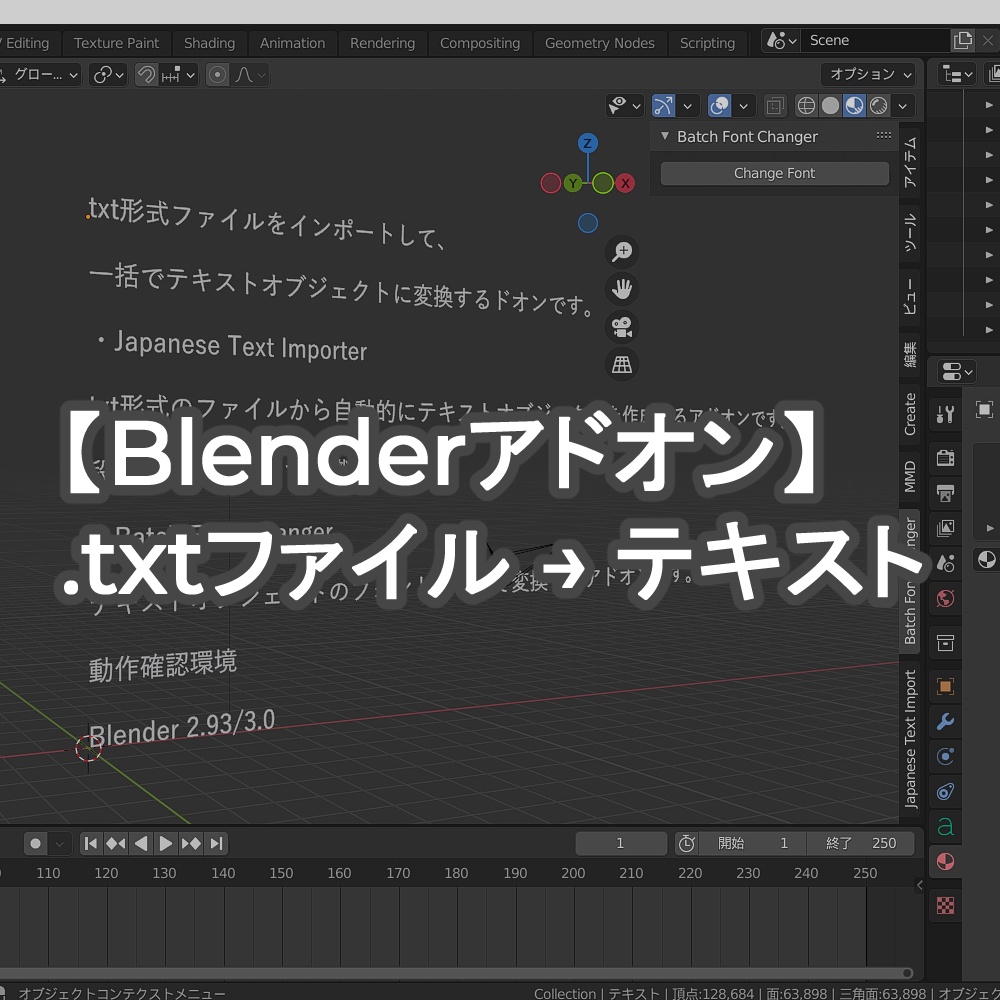Open the Render properties tab
The width and height of the screenshot is (1000, 1000).
point(945,457)
